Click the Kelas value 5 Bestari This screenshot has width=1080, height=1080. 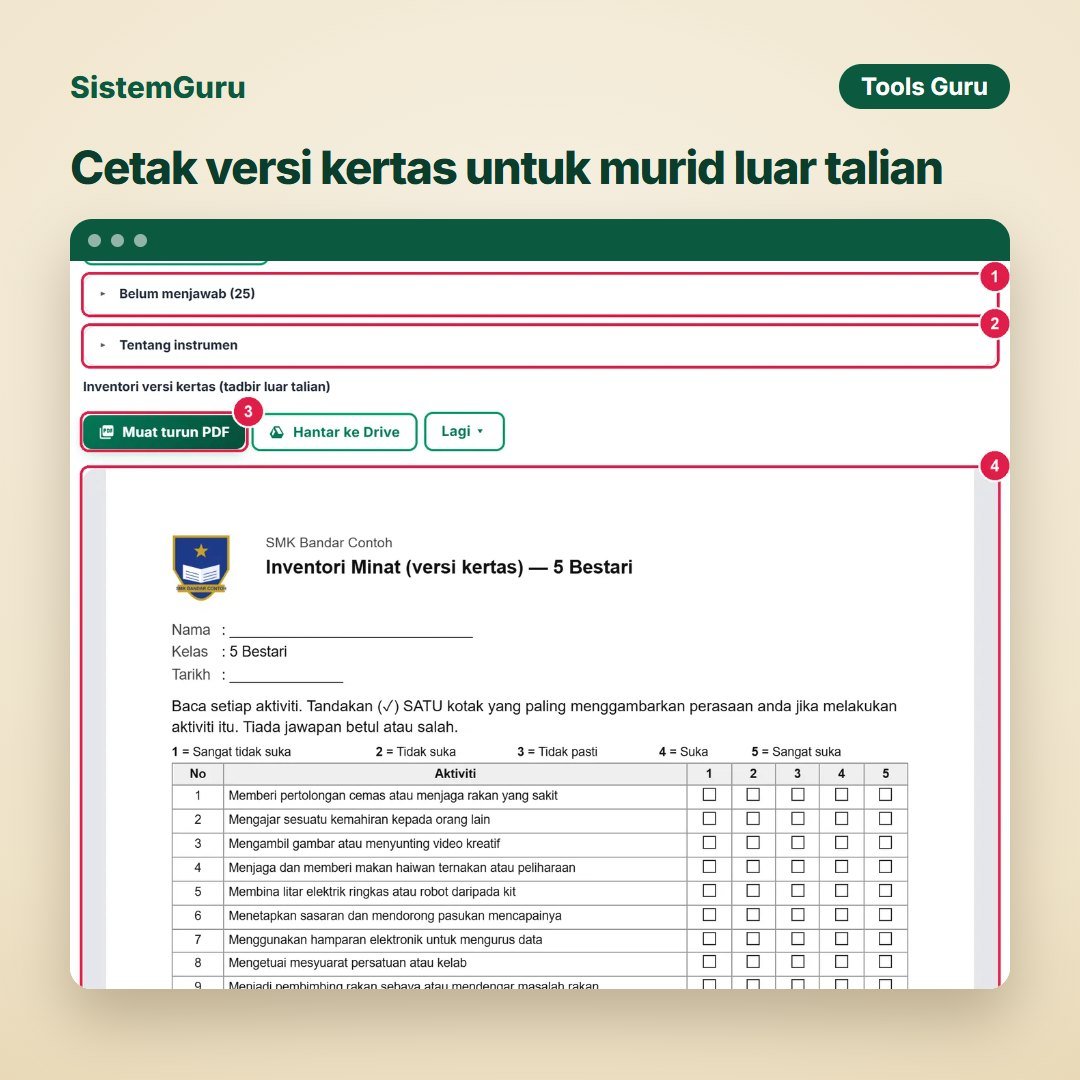pyautogui.click(x=258, y=652)
